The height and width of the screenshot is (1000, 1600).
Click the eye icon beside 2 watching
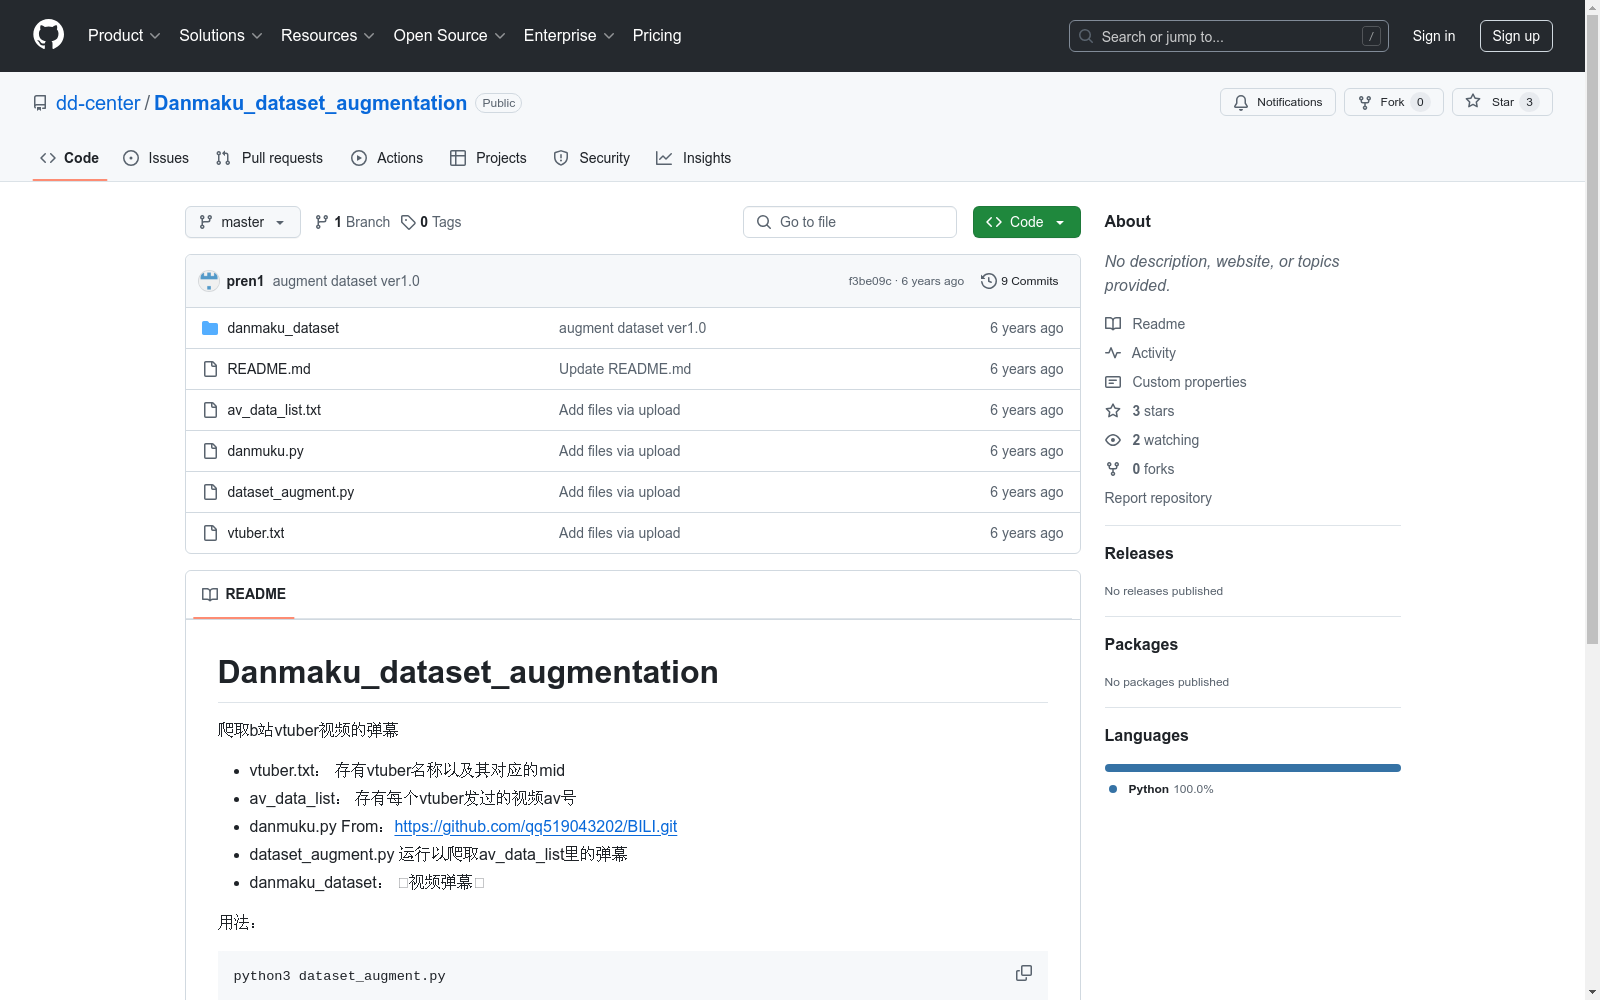pos(1113,440)
